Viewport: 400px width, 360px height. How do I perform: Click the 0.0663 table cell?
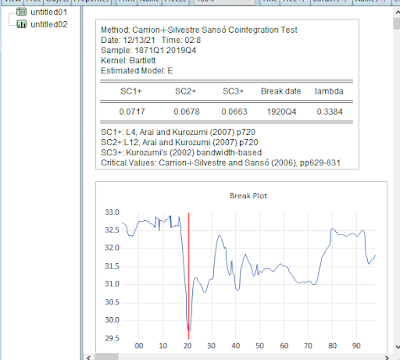pos(234,112)
